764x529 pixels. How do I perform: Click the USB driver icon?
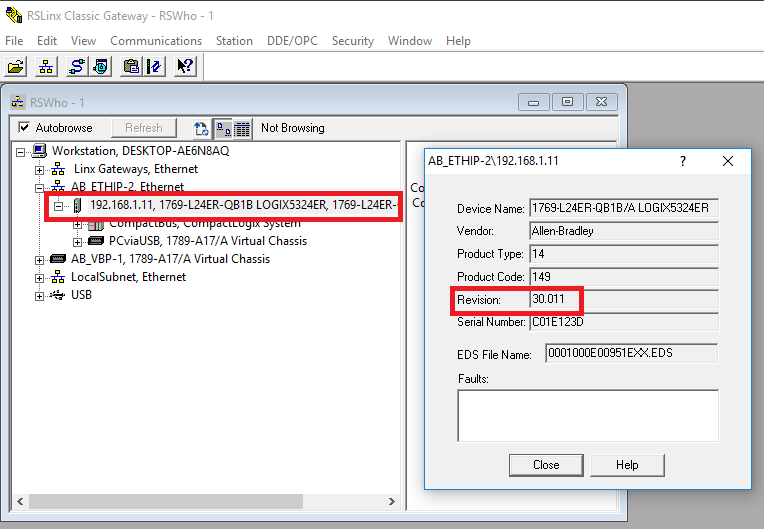coord(57,295)
